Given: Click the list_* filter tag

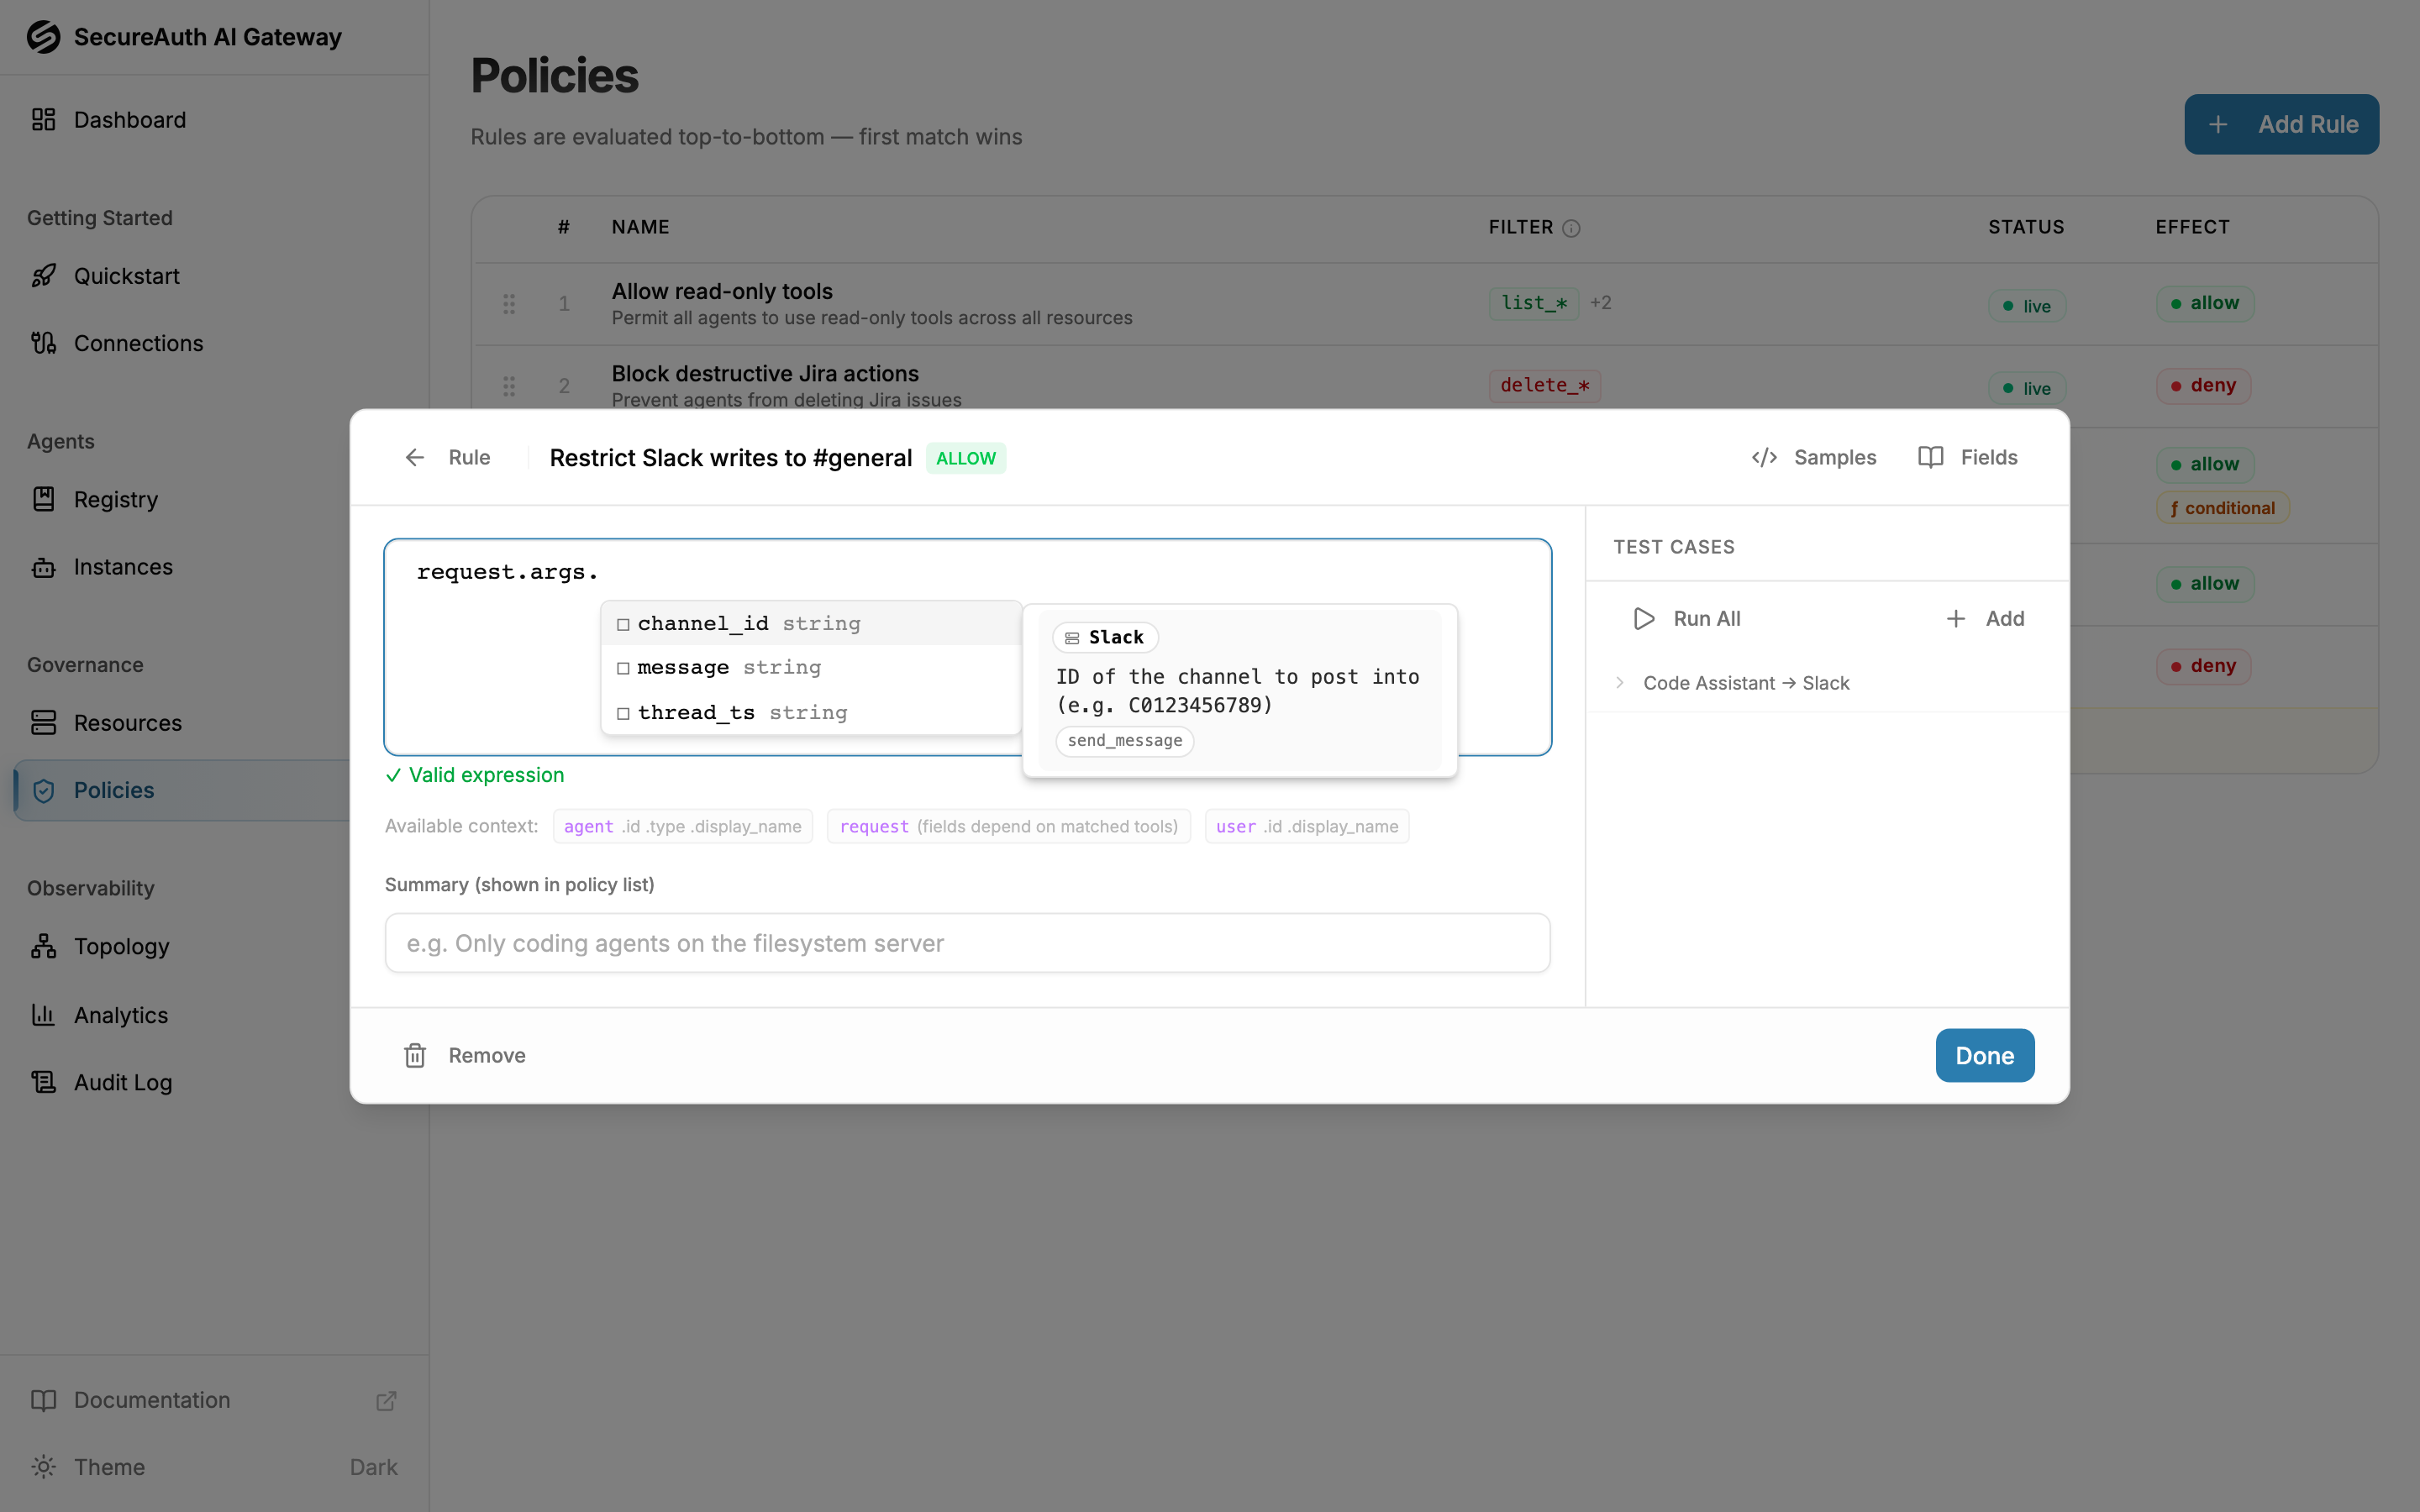Looking at the screenshot, I should 1534,303.
